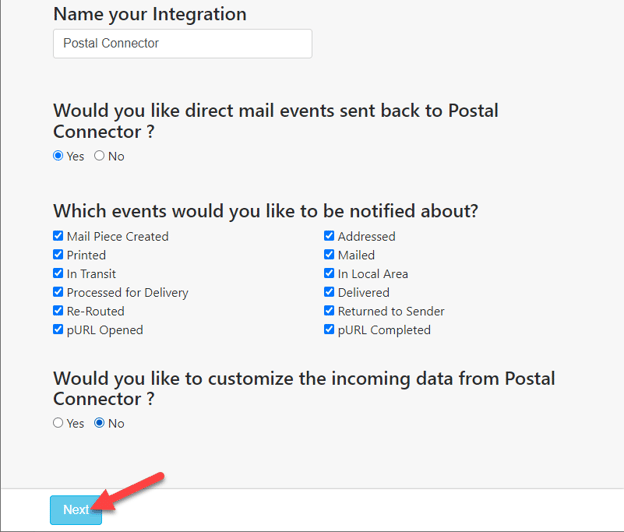Disable Processed for Delivery notification
This screenshot has height=532, width=624.
pos(58,292)
